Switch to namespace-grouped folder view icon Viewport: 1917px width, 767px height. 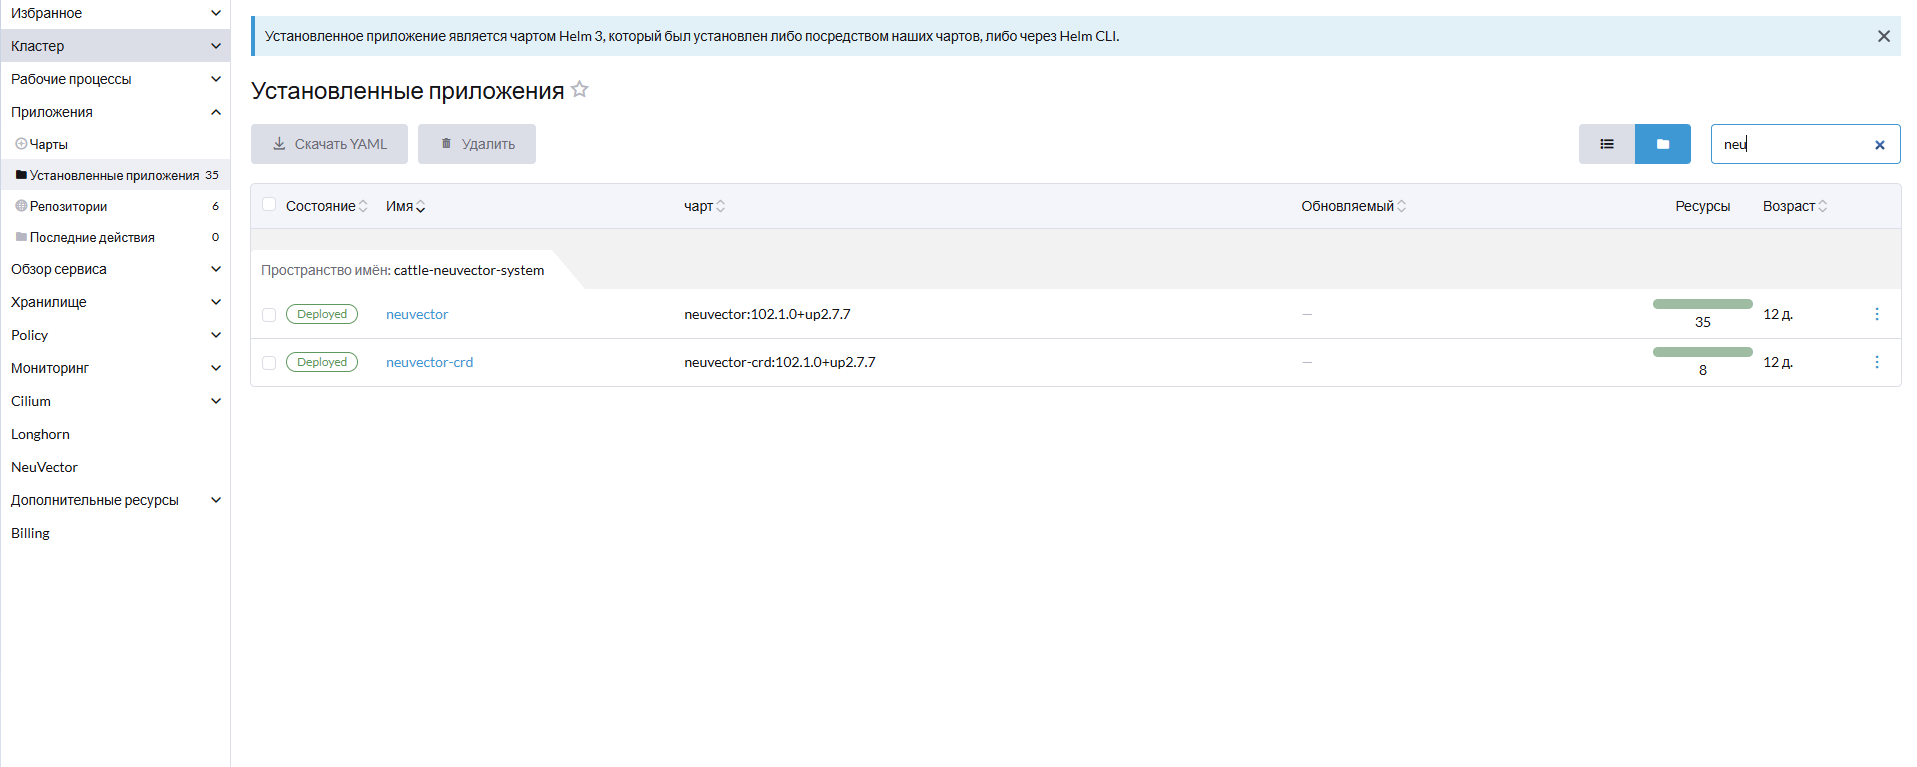pos(1662,144)
